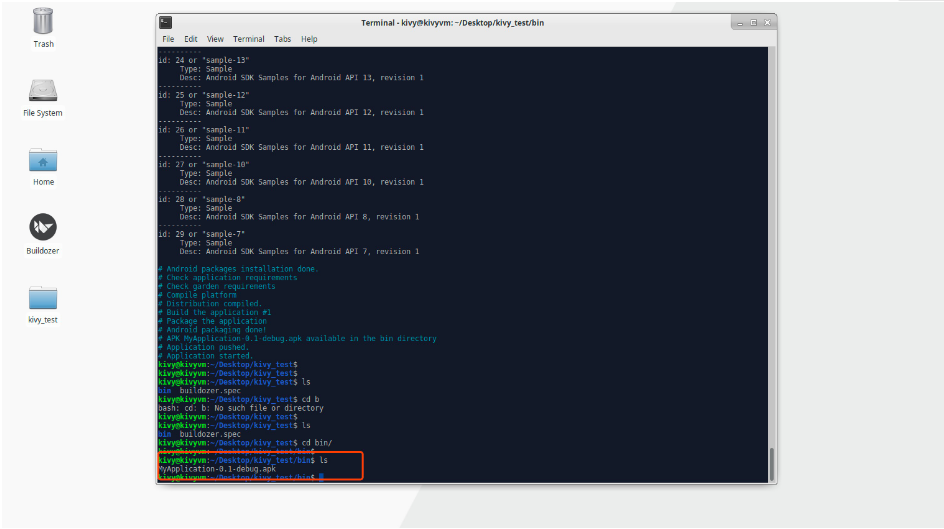Screen dimensions: 944x529
Task: Minimize the Terminal window
Action: coord(740,23)
